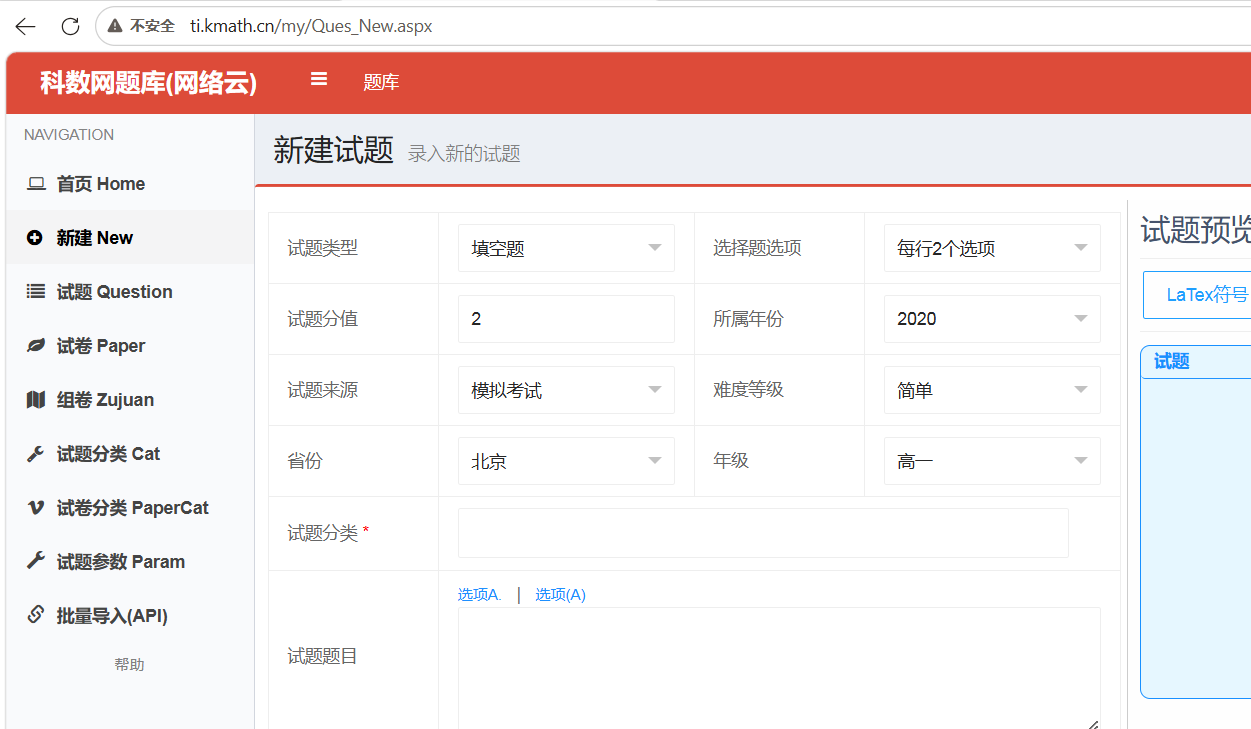Expand the 省份 dropdown showing 北京
Viewport: 1251px width, 729px height.
coord(566,461)
